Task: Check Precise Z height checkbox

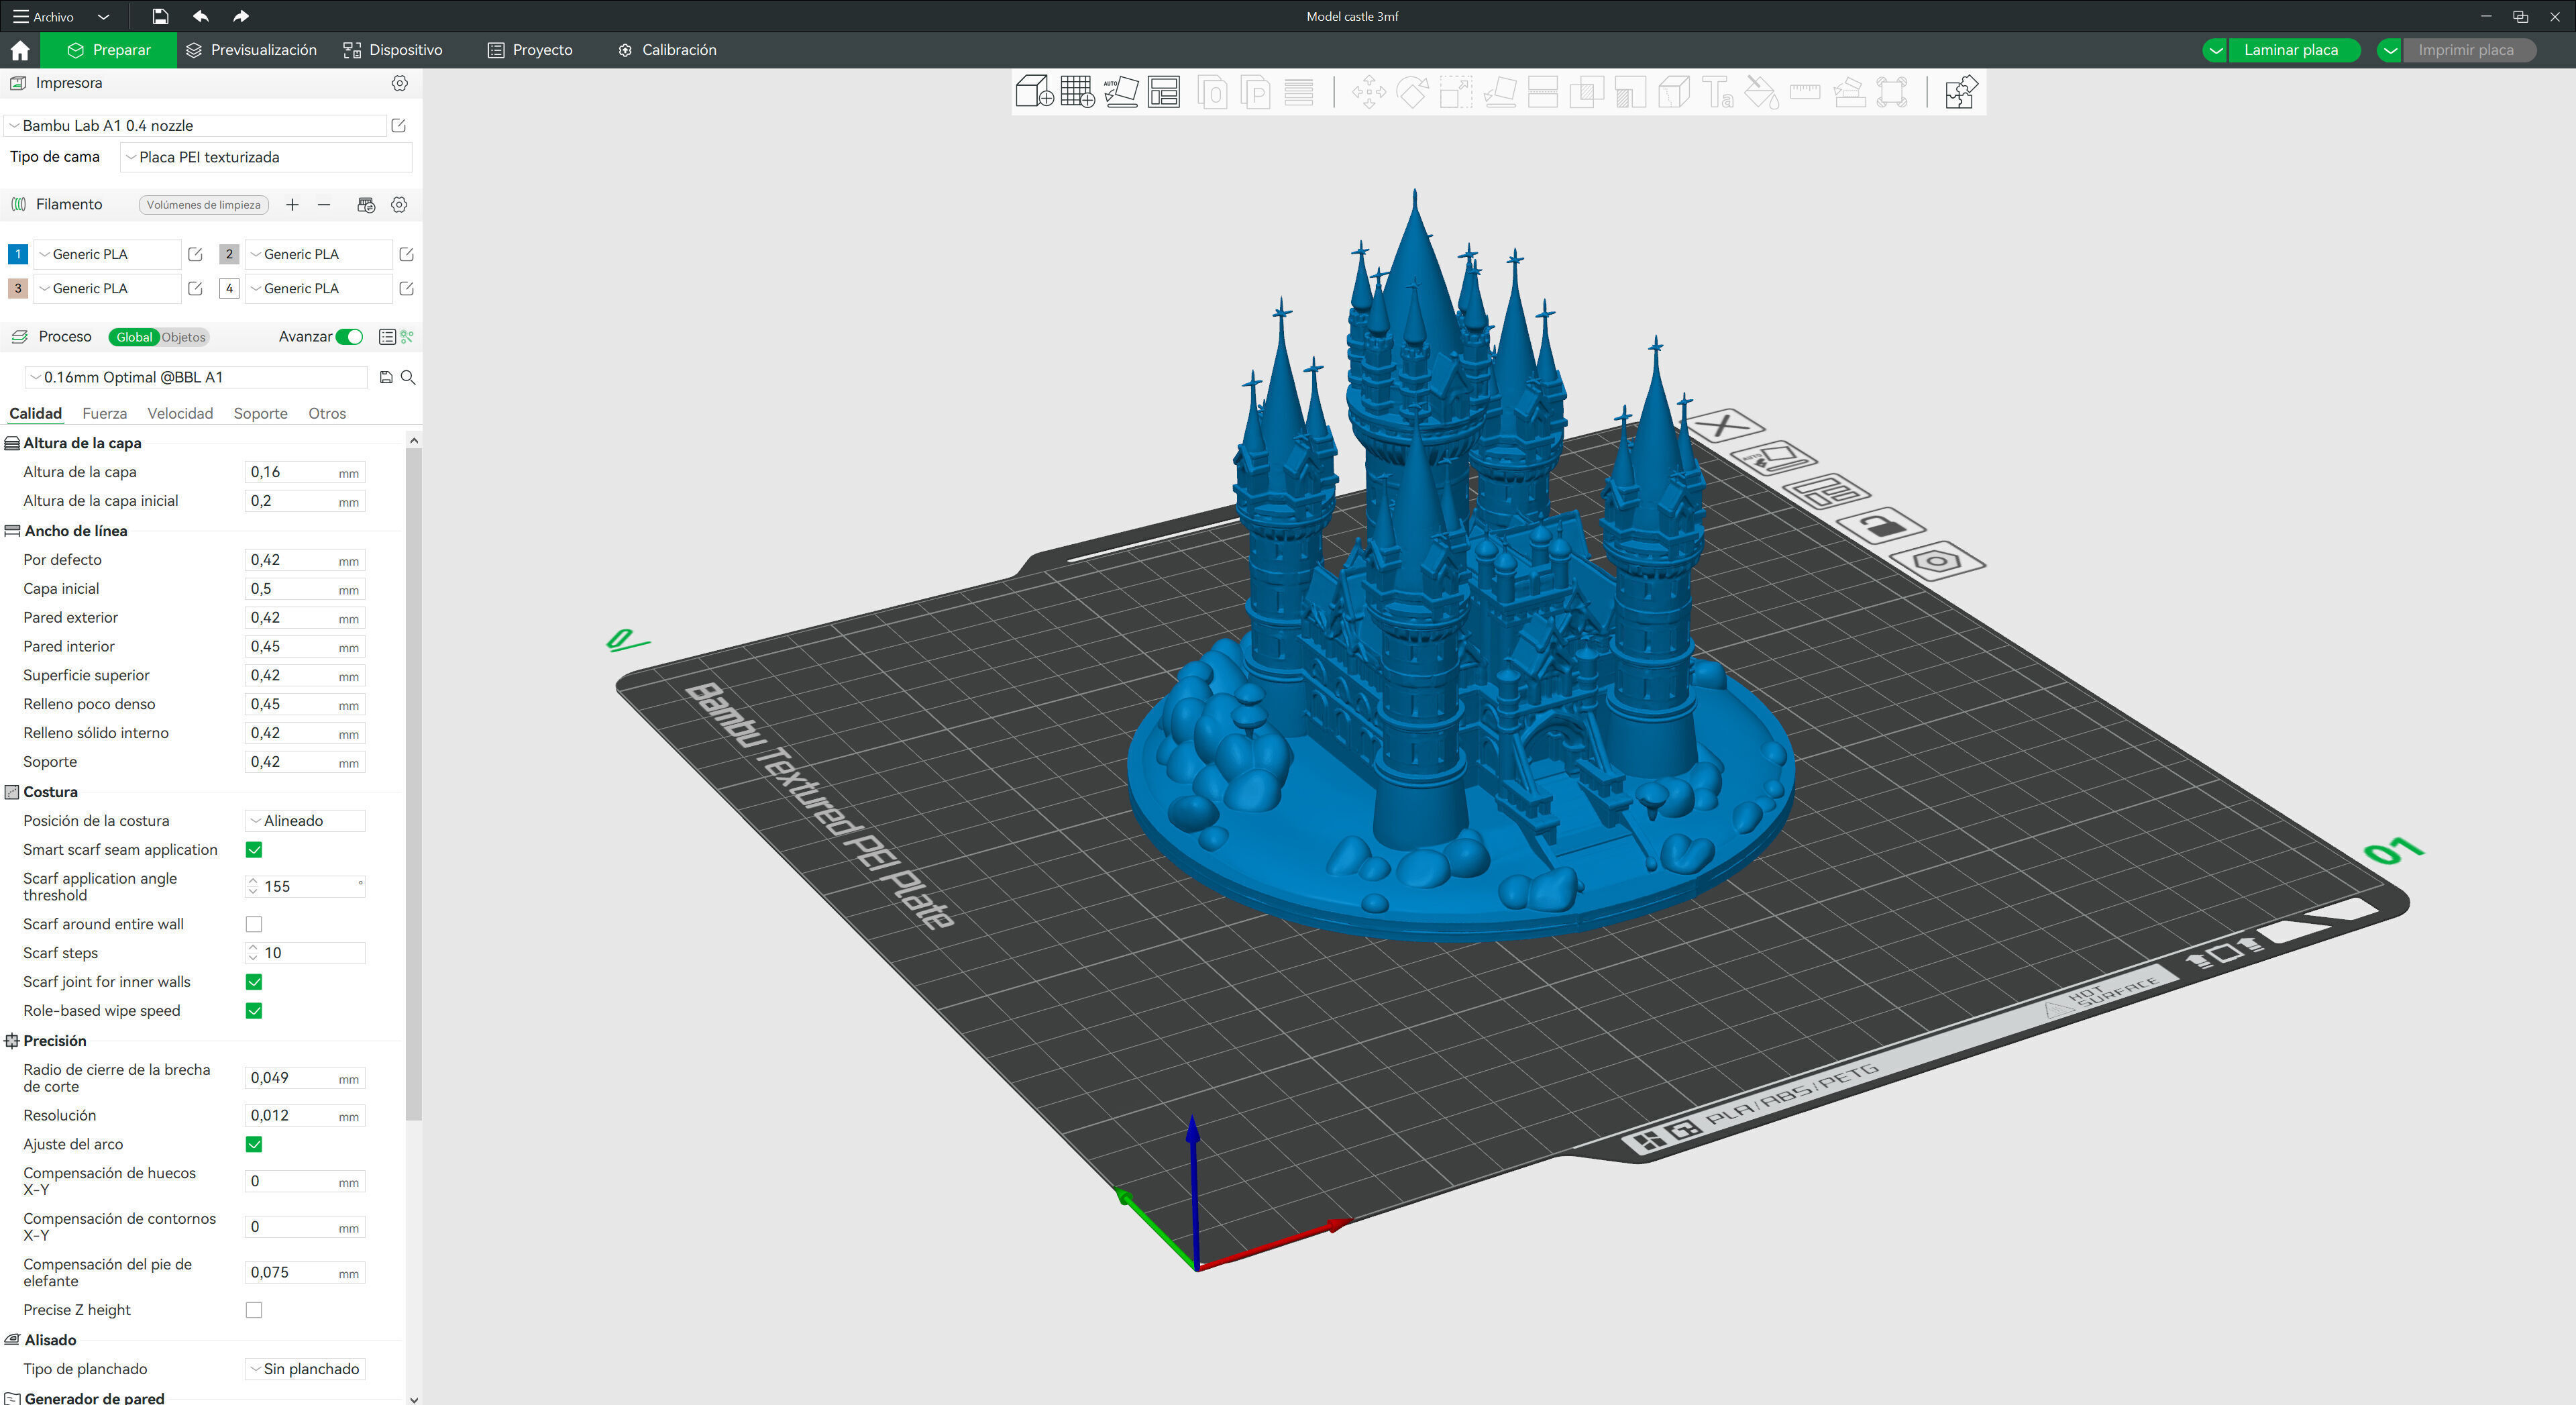Action: (254, 1310)
